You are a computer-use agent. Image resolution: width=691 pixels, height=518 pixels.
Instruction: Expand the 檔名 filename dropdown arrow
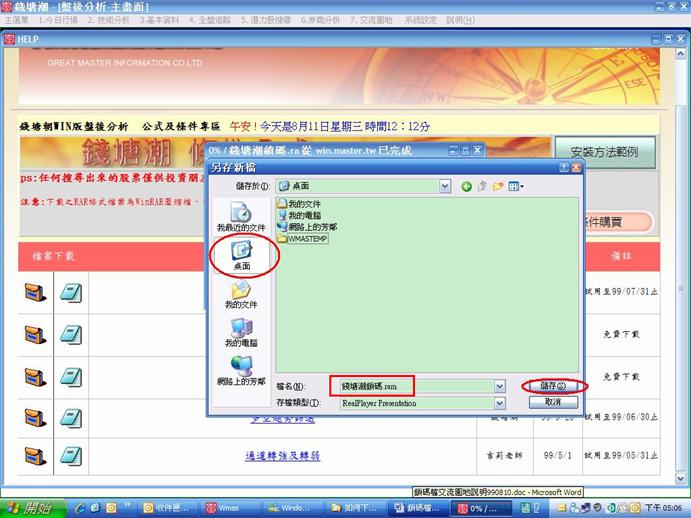(499, 386)
